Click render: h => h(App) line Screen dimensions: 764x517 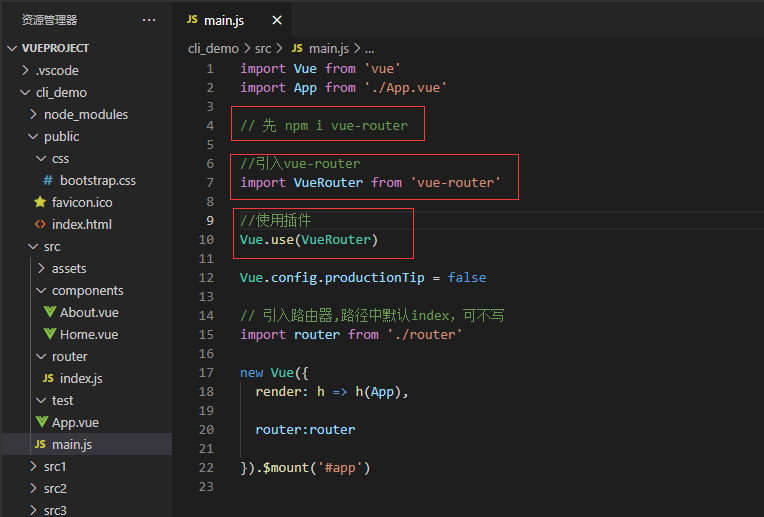331,392
